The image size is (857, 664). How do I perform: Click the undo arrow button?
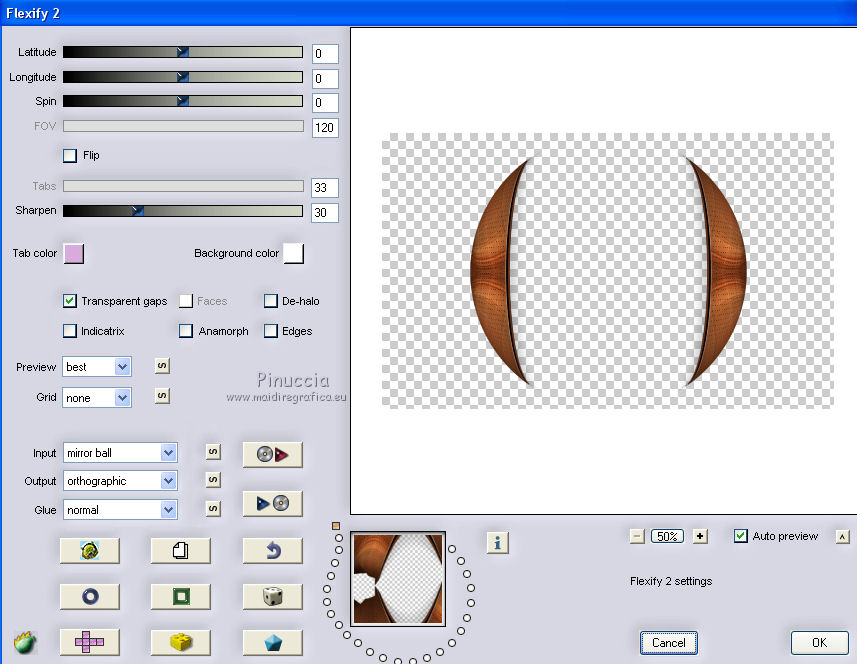pos(272,551)
